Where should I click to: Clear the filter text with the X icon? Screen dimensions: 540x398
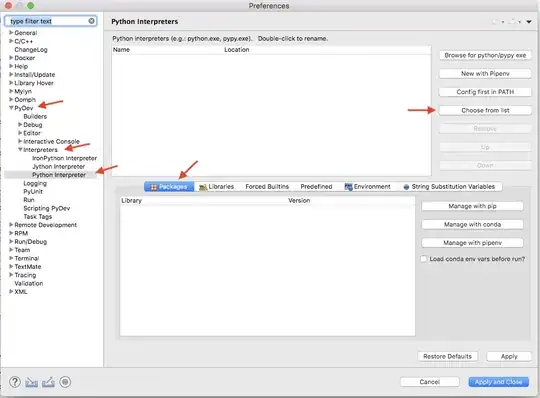point(91,21)
